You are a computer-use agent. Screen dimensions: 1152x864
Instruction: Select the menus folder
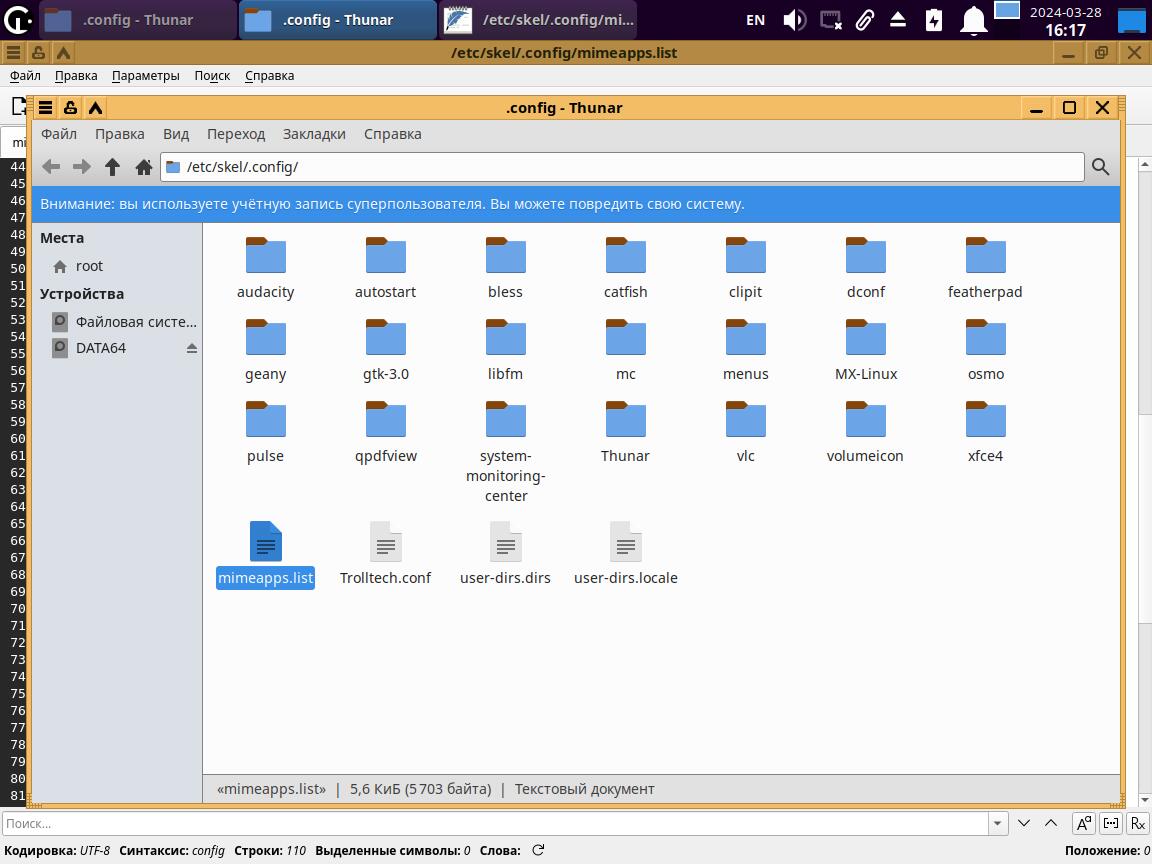(x=746, y=350)
